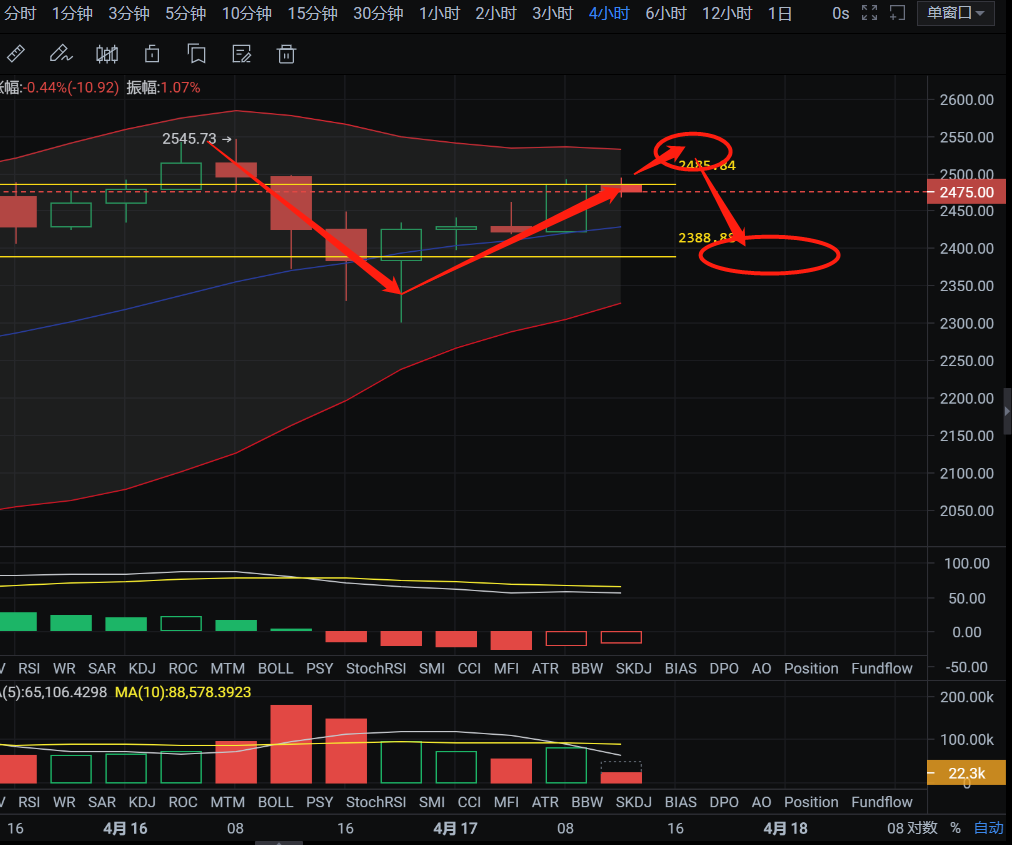Select the 5分钟 interval
Screen dimensions: 1012x845
(x=186, y=14)
